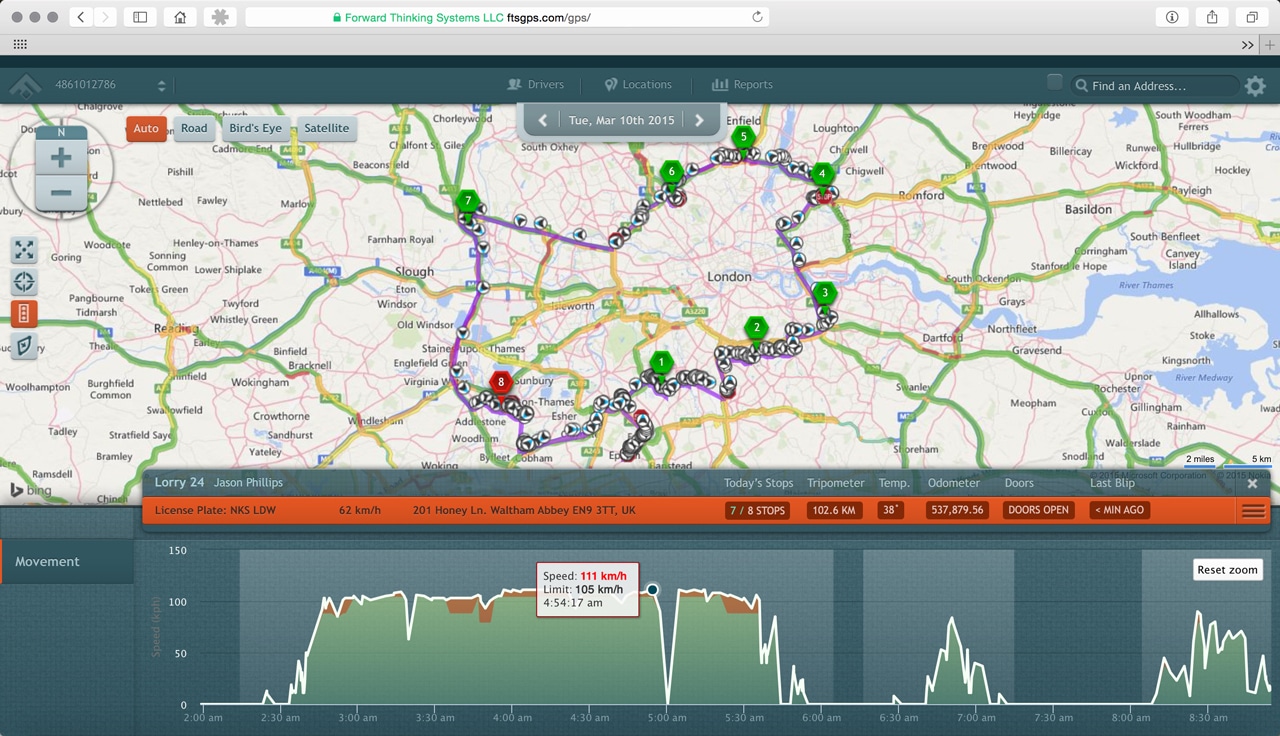Toggle Safari sidebar button
Image resolution: width=1280 pixels, height=736 pixels.
140,17
